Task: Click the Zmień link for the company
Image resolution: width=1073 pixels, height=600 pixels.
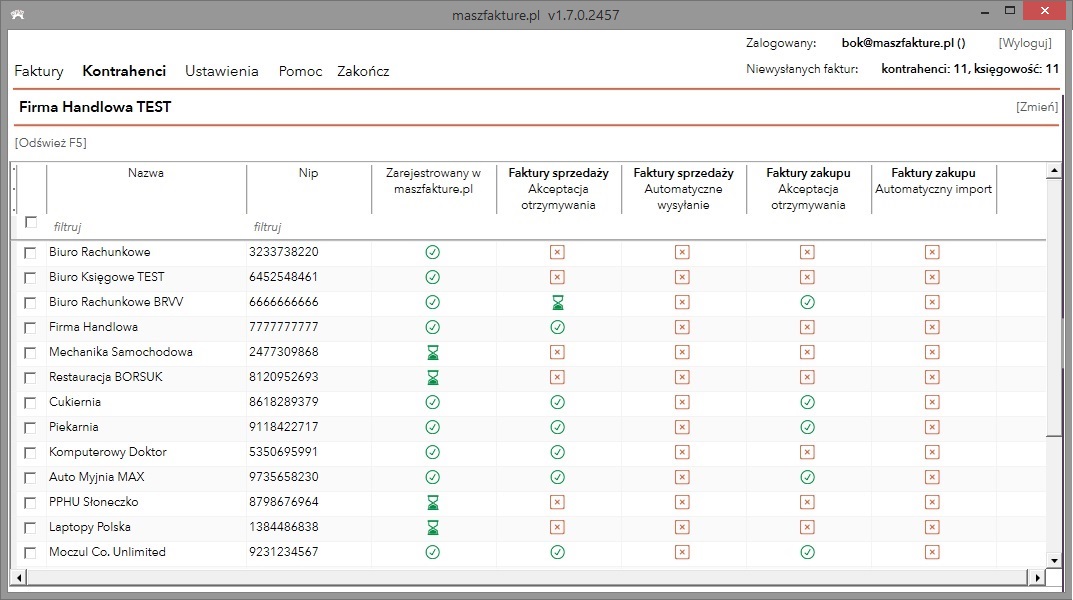Action: click(1037, 107)
